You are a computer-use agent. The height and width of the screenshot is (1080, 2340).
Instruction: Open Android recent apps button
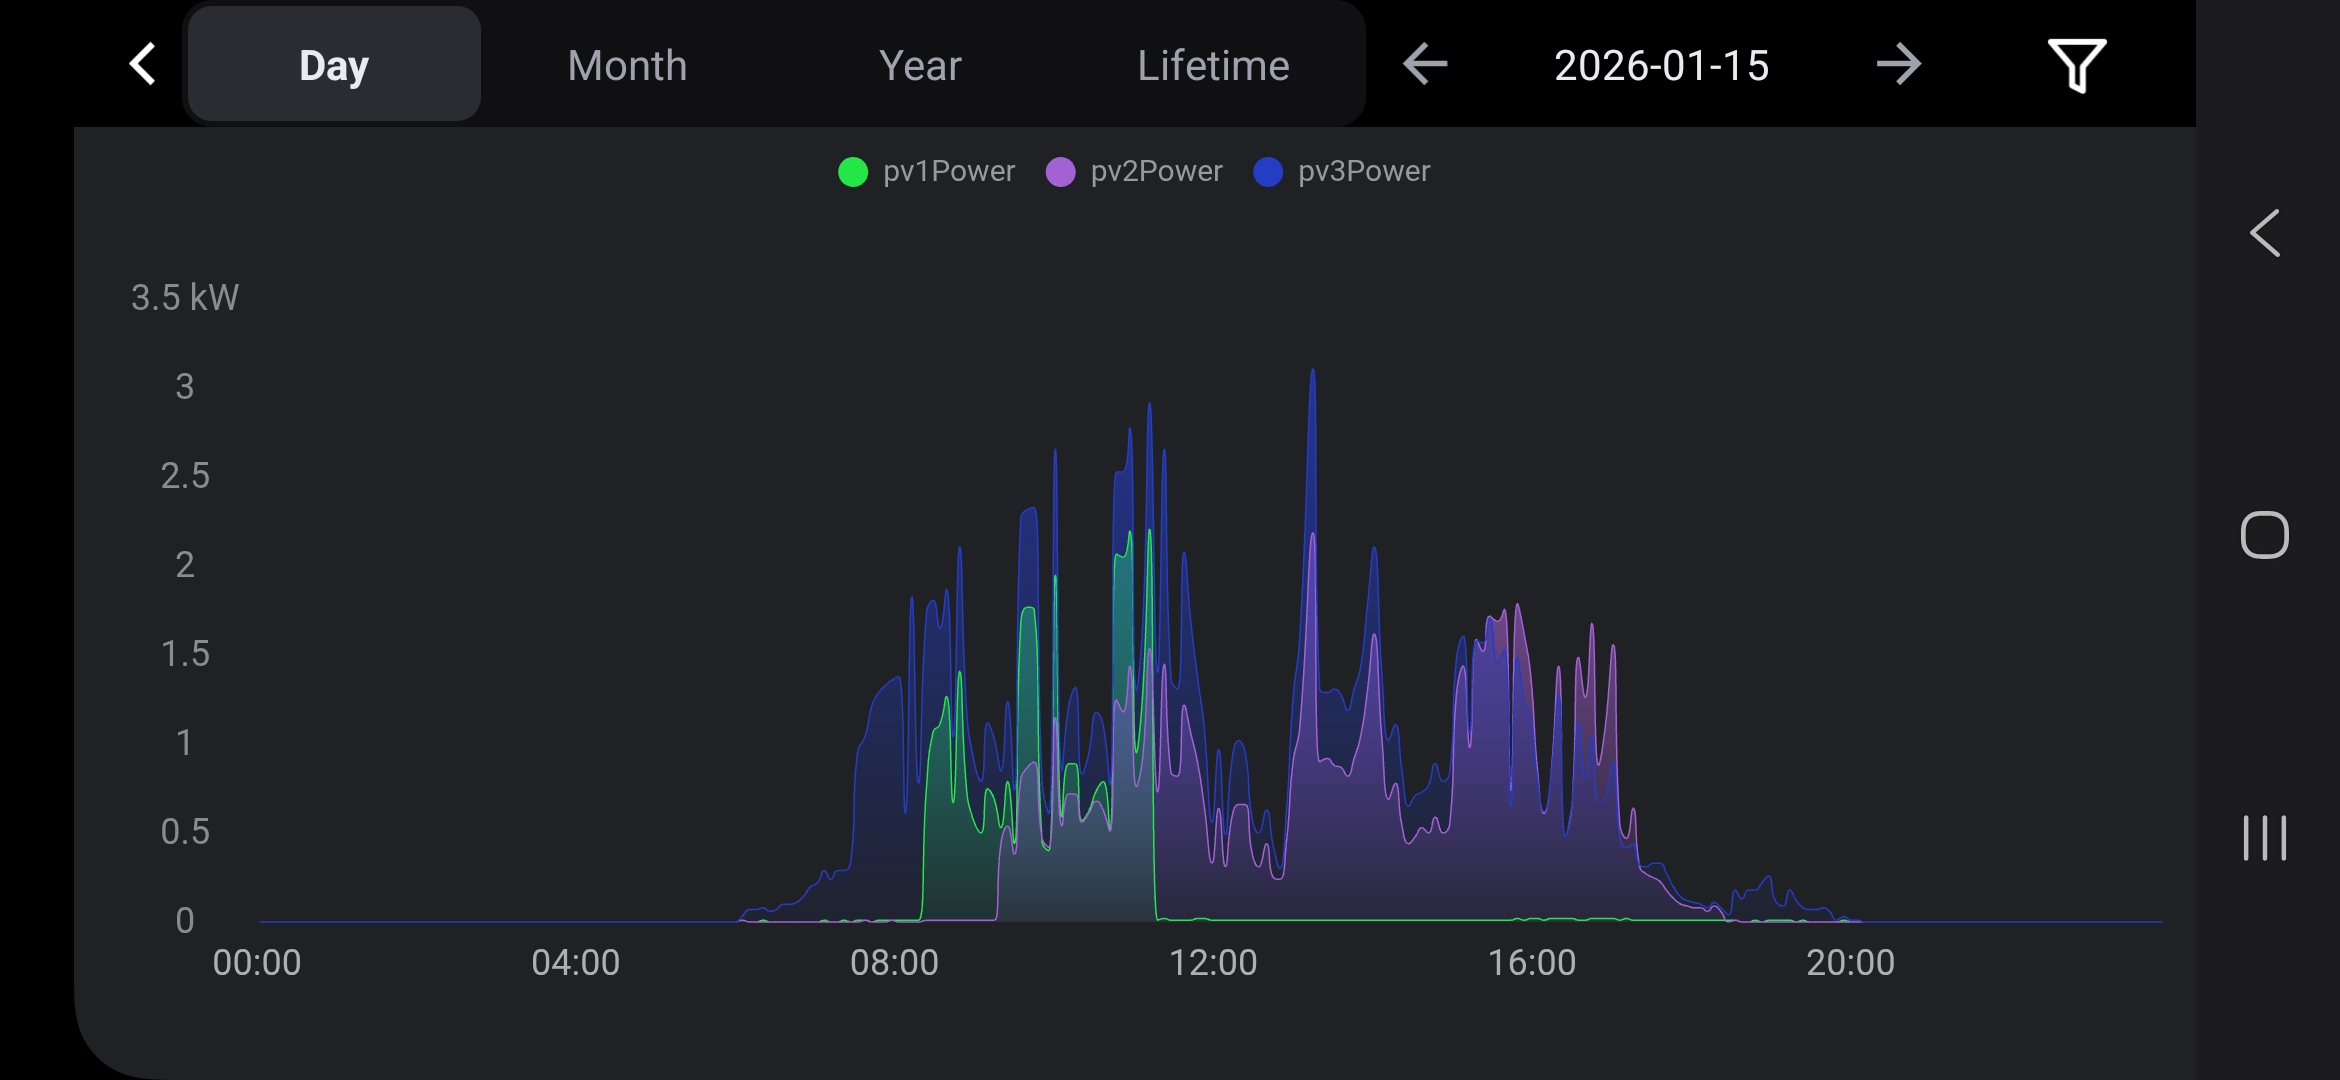(x=2264, y=838)
